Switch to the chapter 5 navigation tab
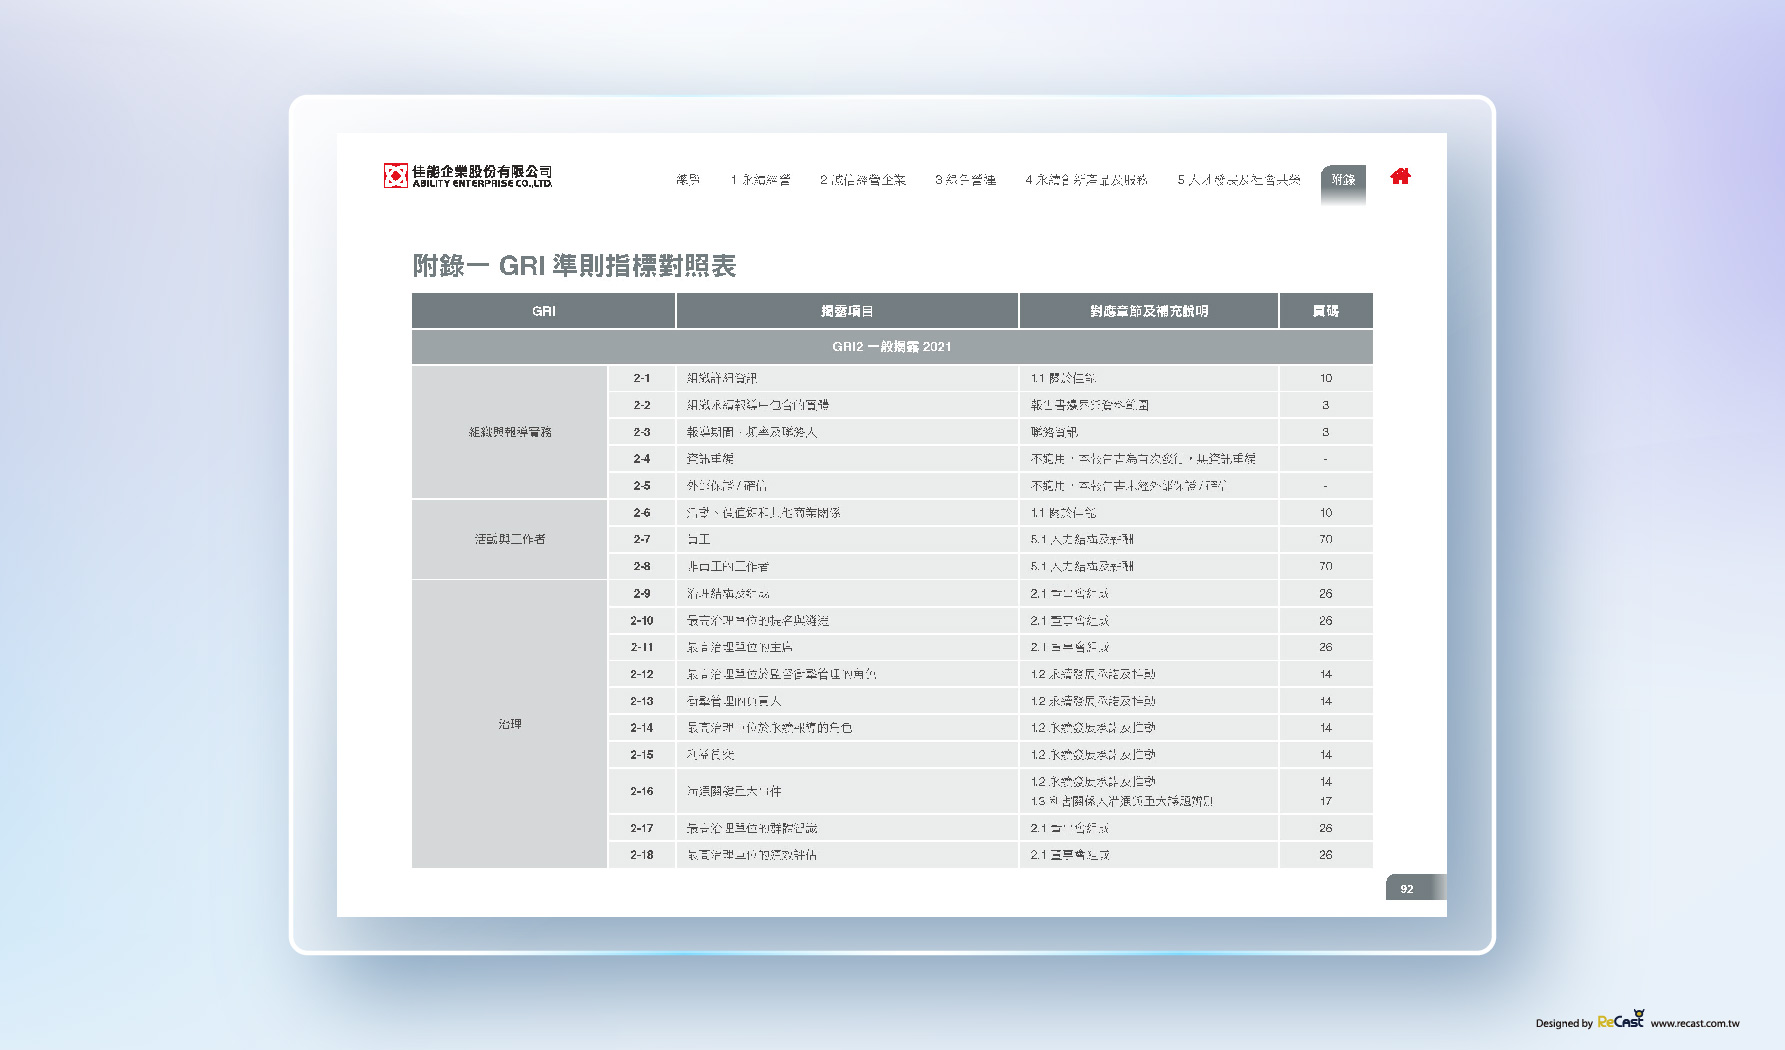The image size is (1785, 1050). 1239,180
